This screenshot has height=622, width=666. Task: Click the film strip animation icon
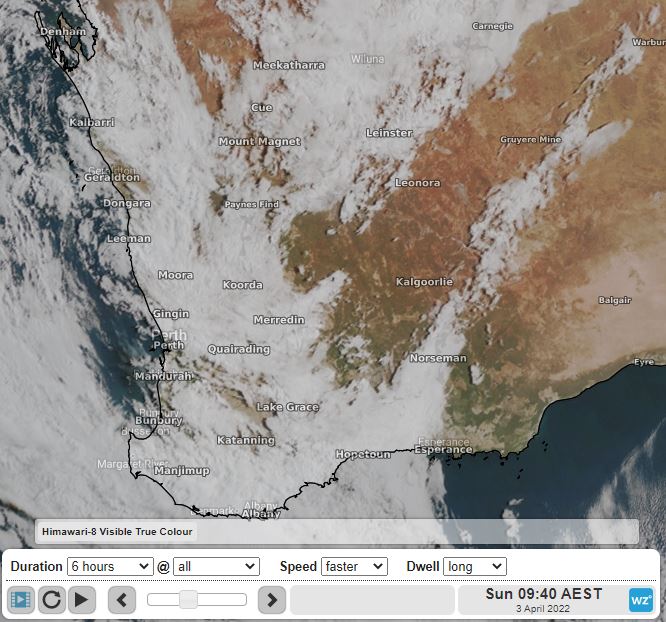tap(20, 600)
